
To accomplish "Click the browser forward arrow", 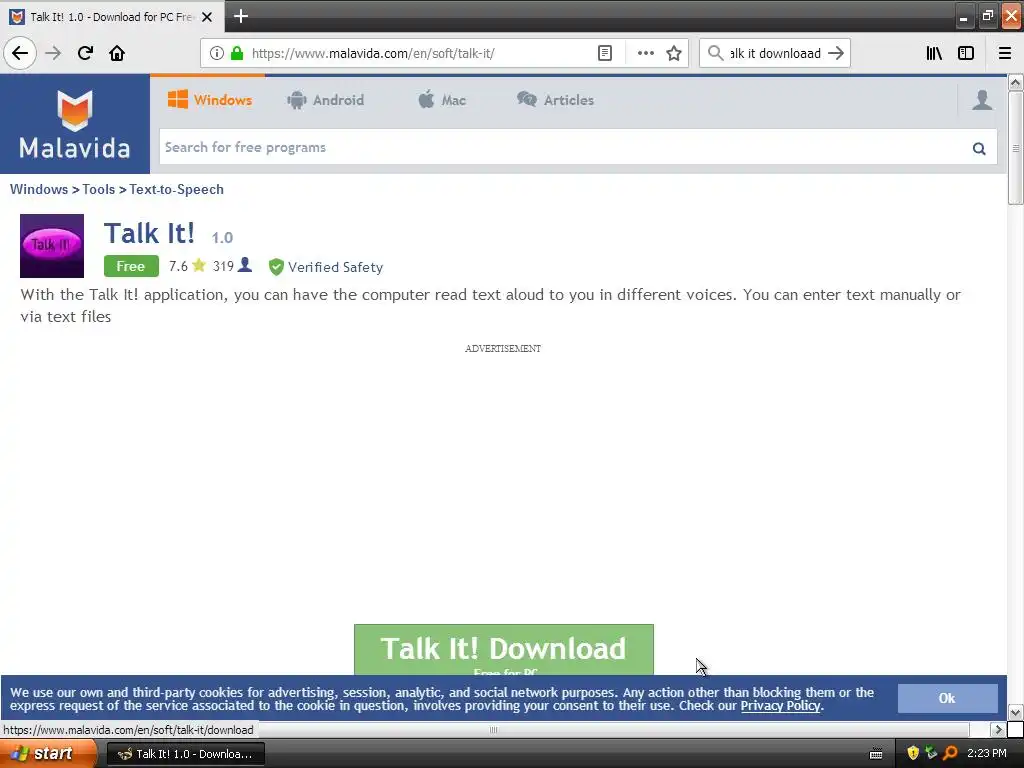I will (x=53, y=53).
